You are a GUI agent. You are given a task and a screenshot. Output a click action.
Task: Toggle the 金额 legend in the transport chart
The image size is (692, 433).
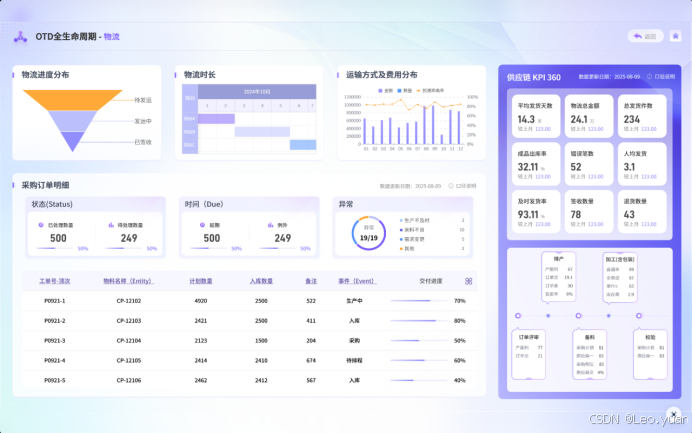[x=385, y=90]
